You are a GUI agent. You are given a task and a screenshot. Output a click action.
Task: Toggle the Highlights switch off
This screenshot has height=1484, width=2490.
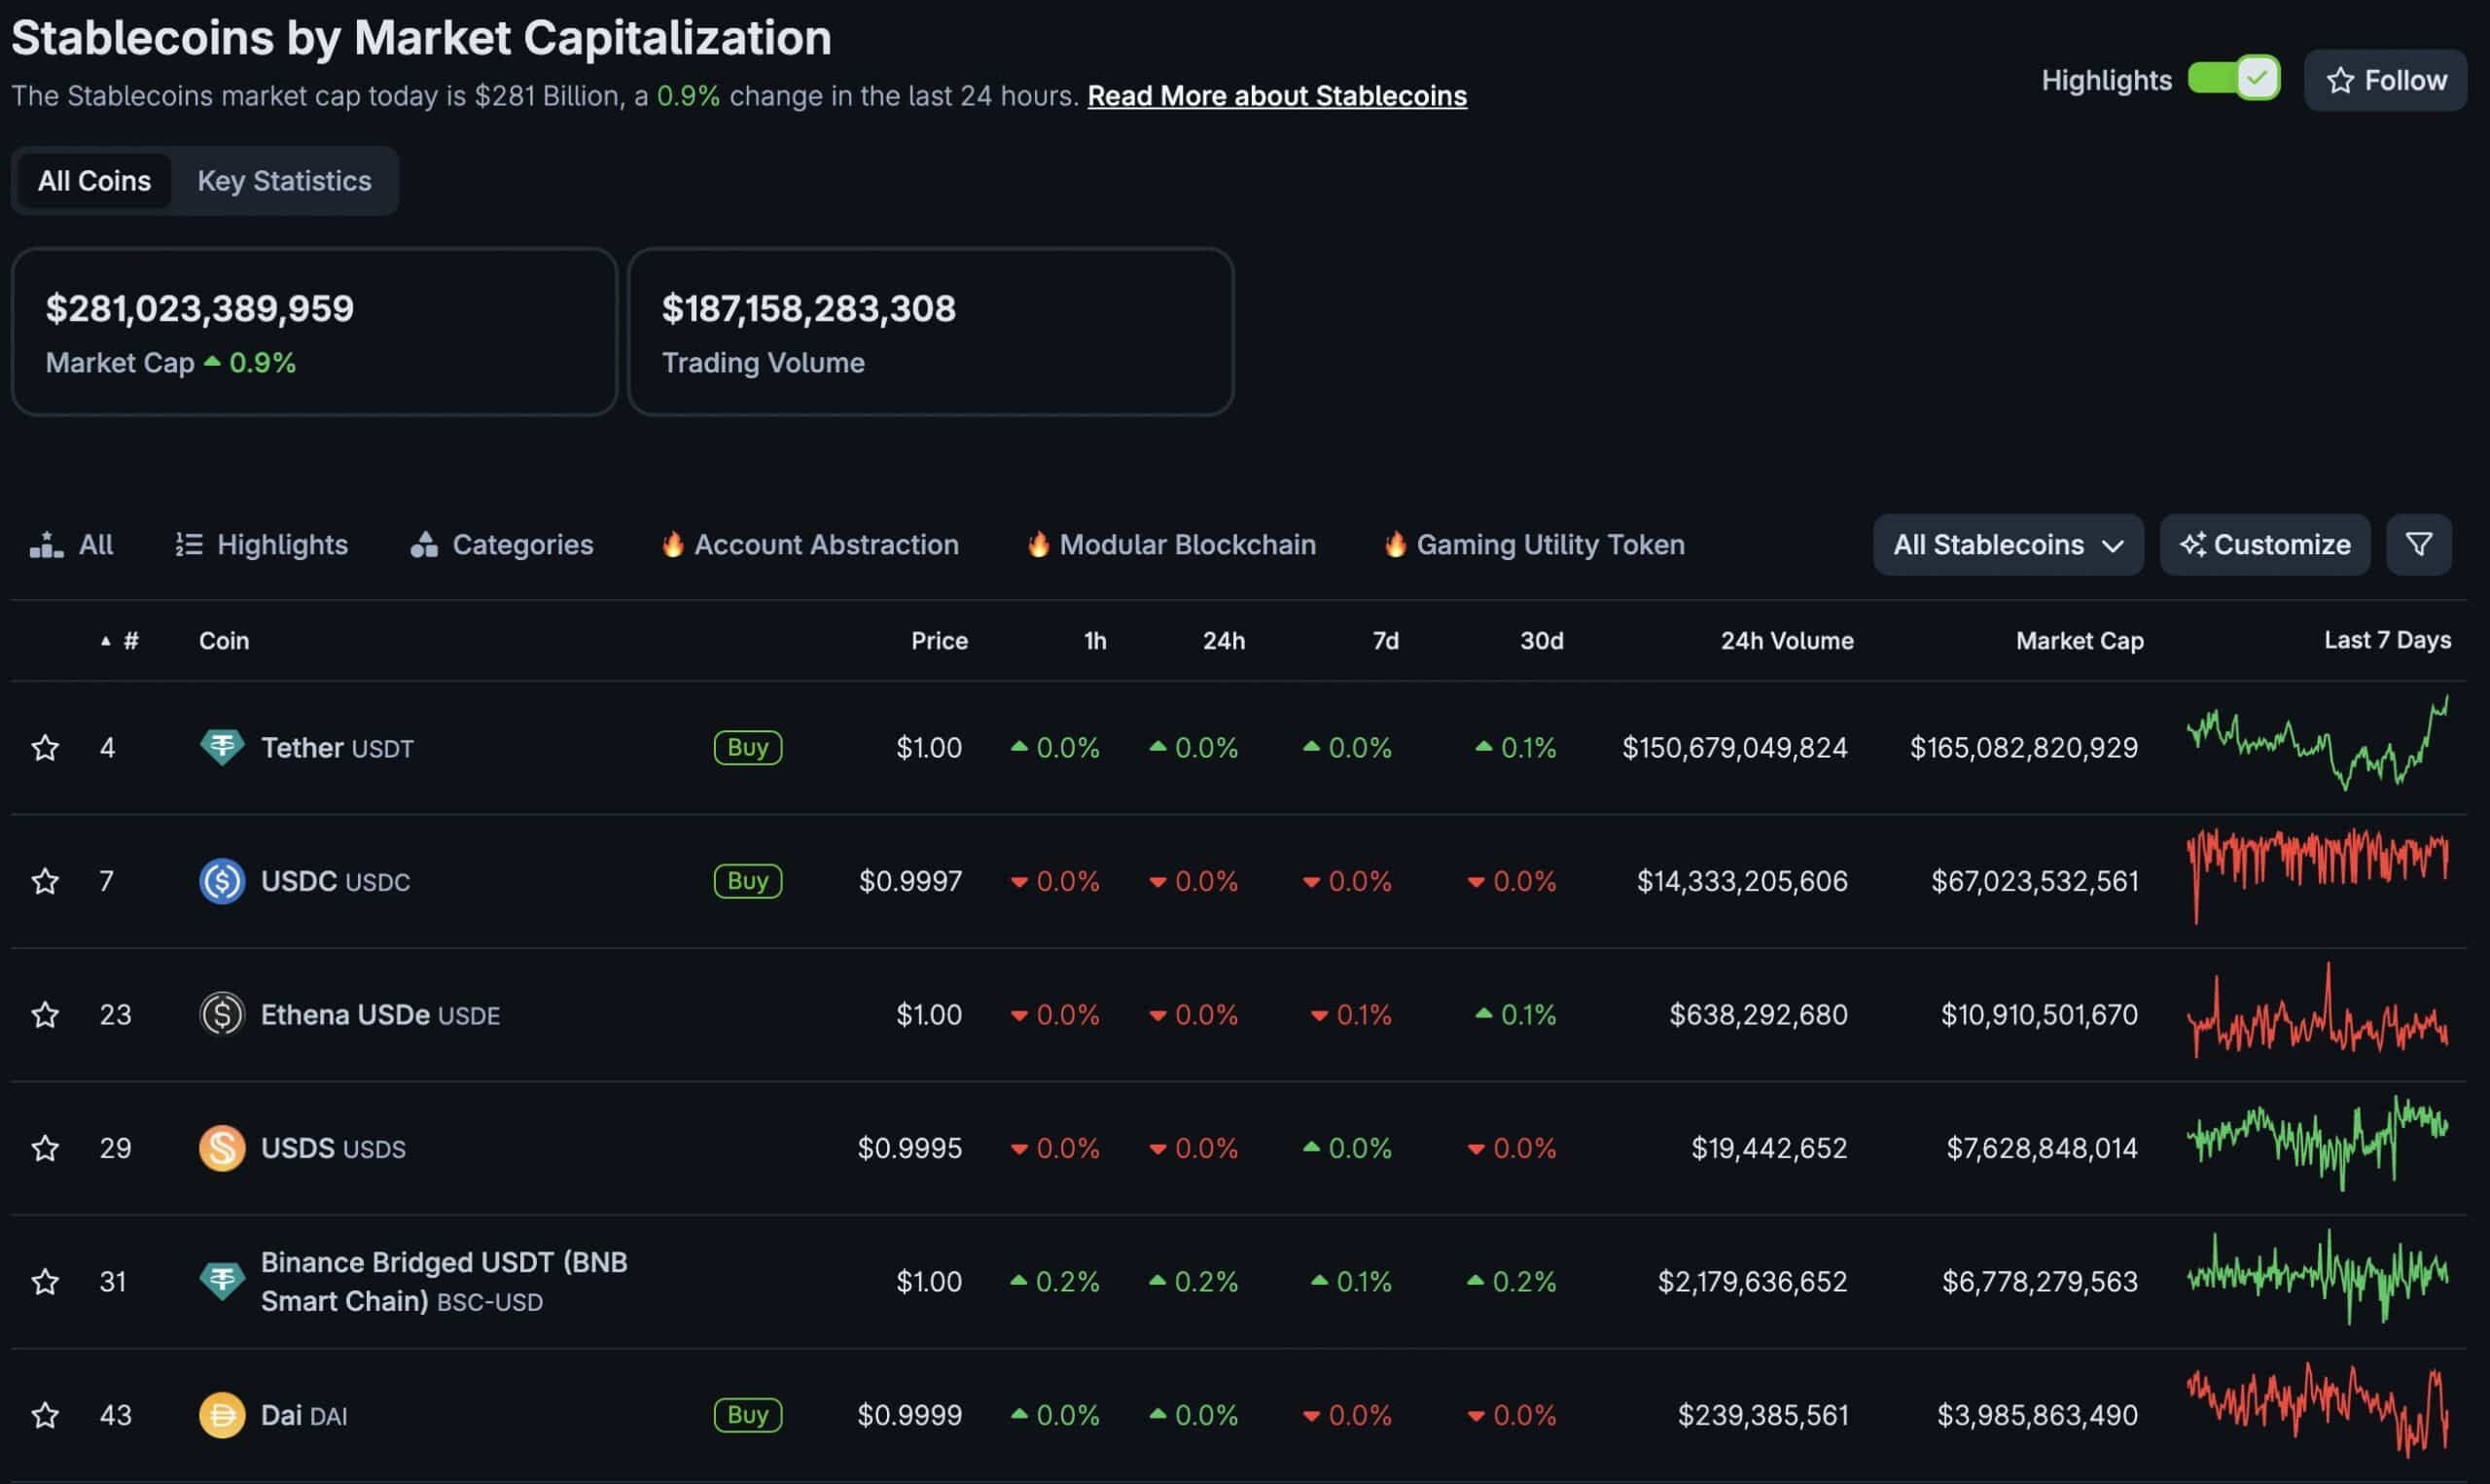(x=2234, y=78)
